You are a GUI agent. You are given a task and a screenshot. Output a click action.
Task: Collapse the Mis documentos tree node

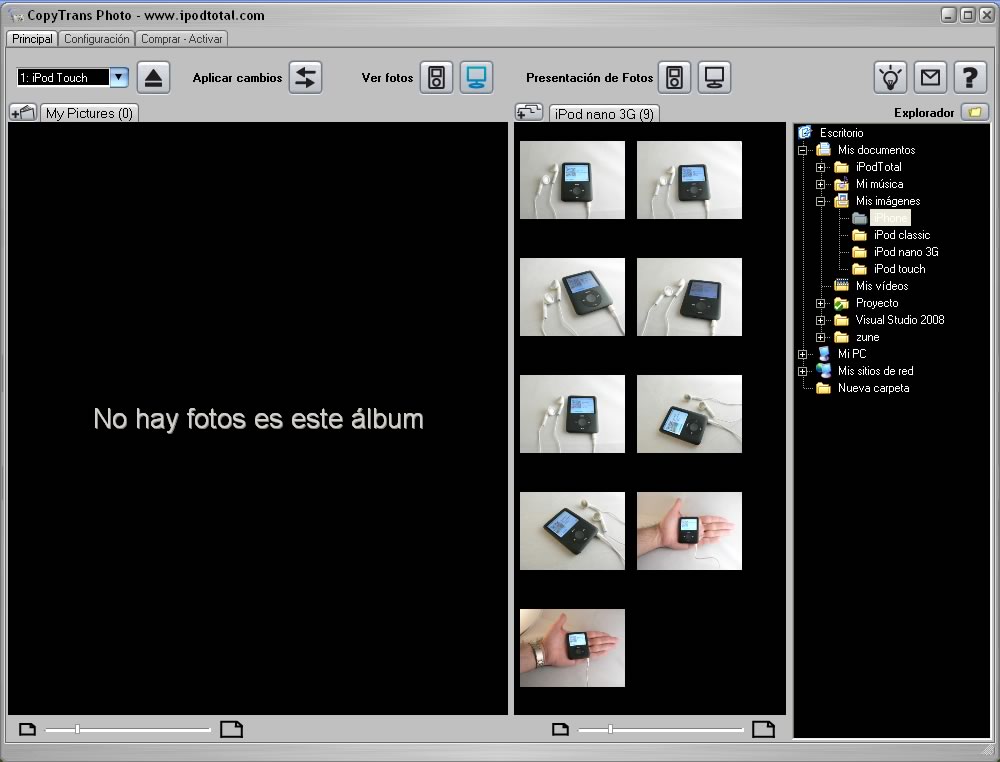pyautogui.click(x=802, y=150)
